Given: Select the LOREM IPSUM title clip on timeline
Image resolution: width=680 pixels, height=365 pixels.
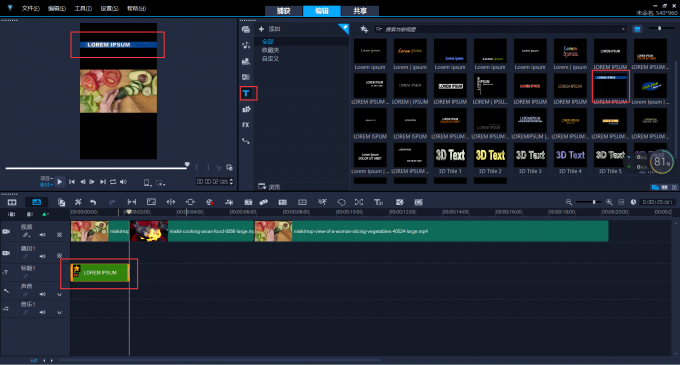Looking at the screenshot, I should 100,273.
